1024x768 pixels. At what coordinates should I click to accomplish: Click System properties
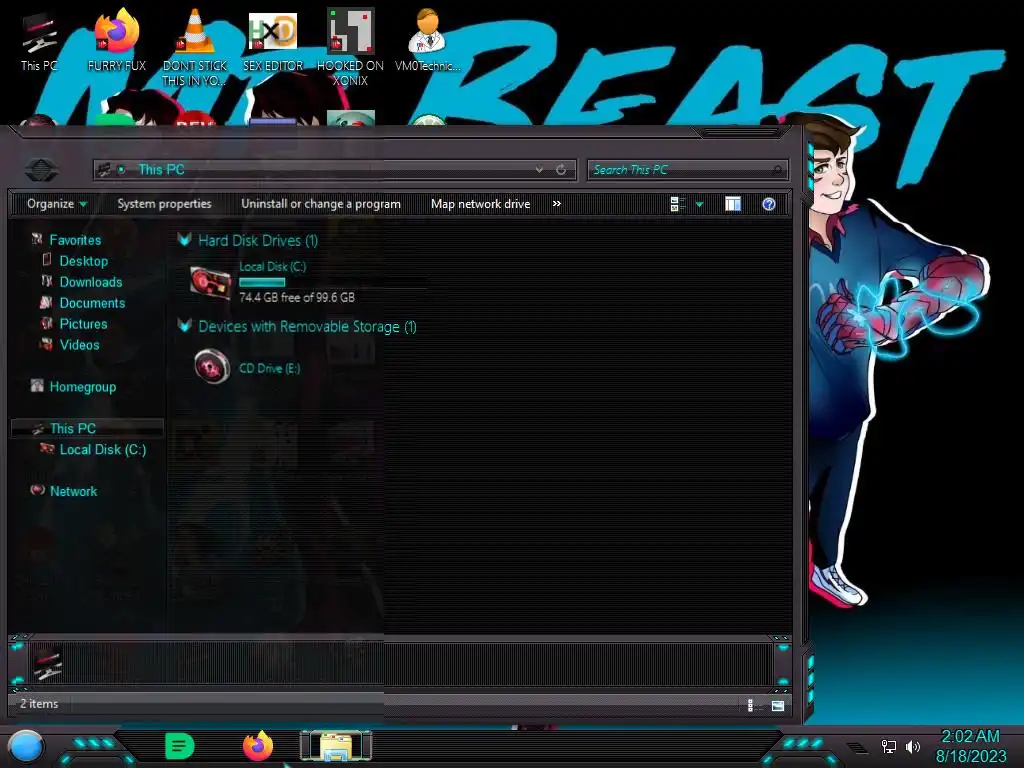[165, 204]
